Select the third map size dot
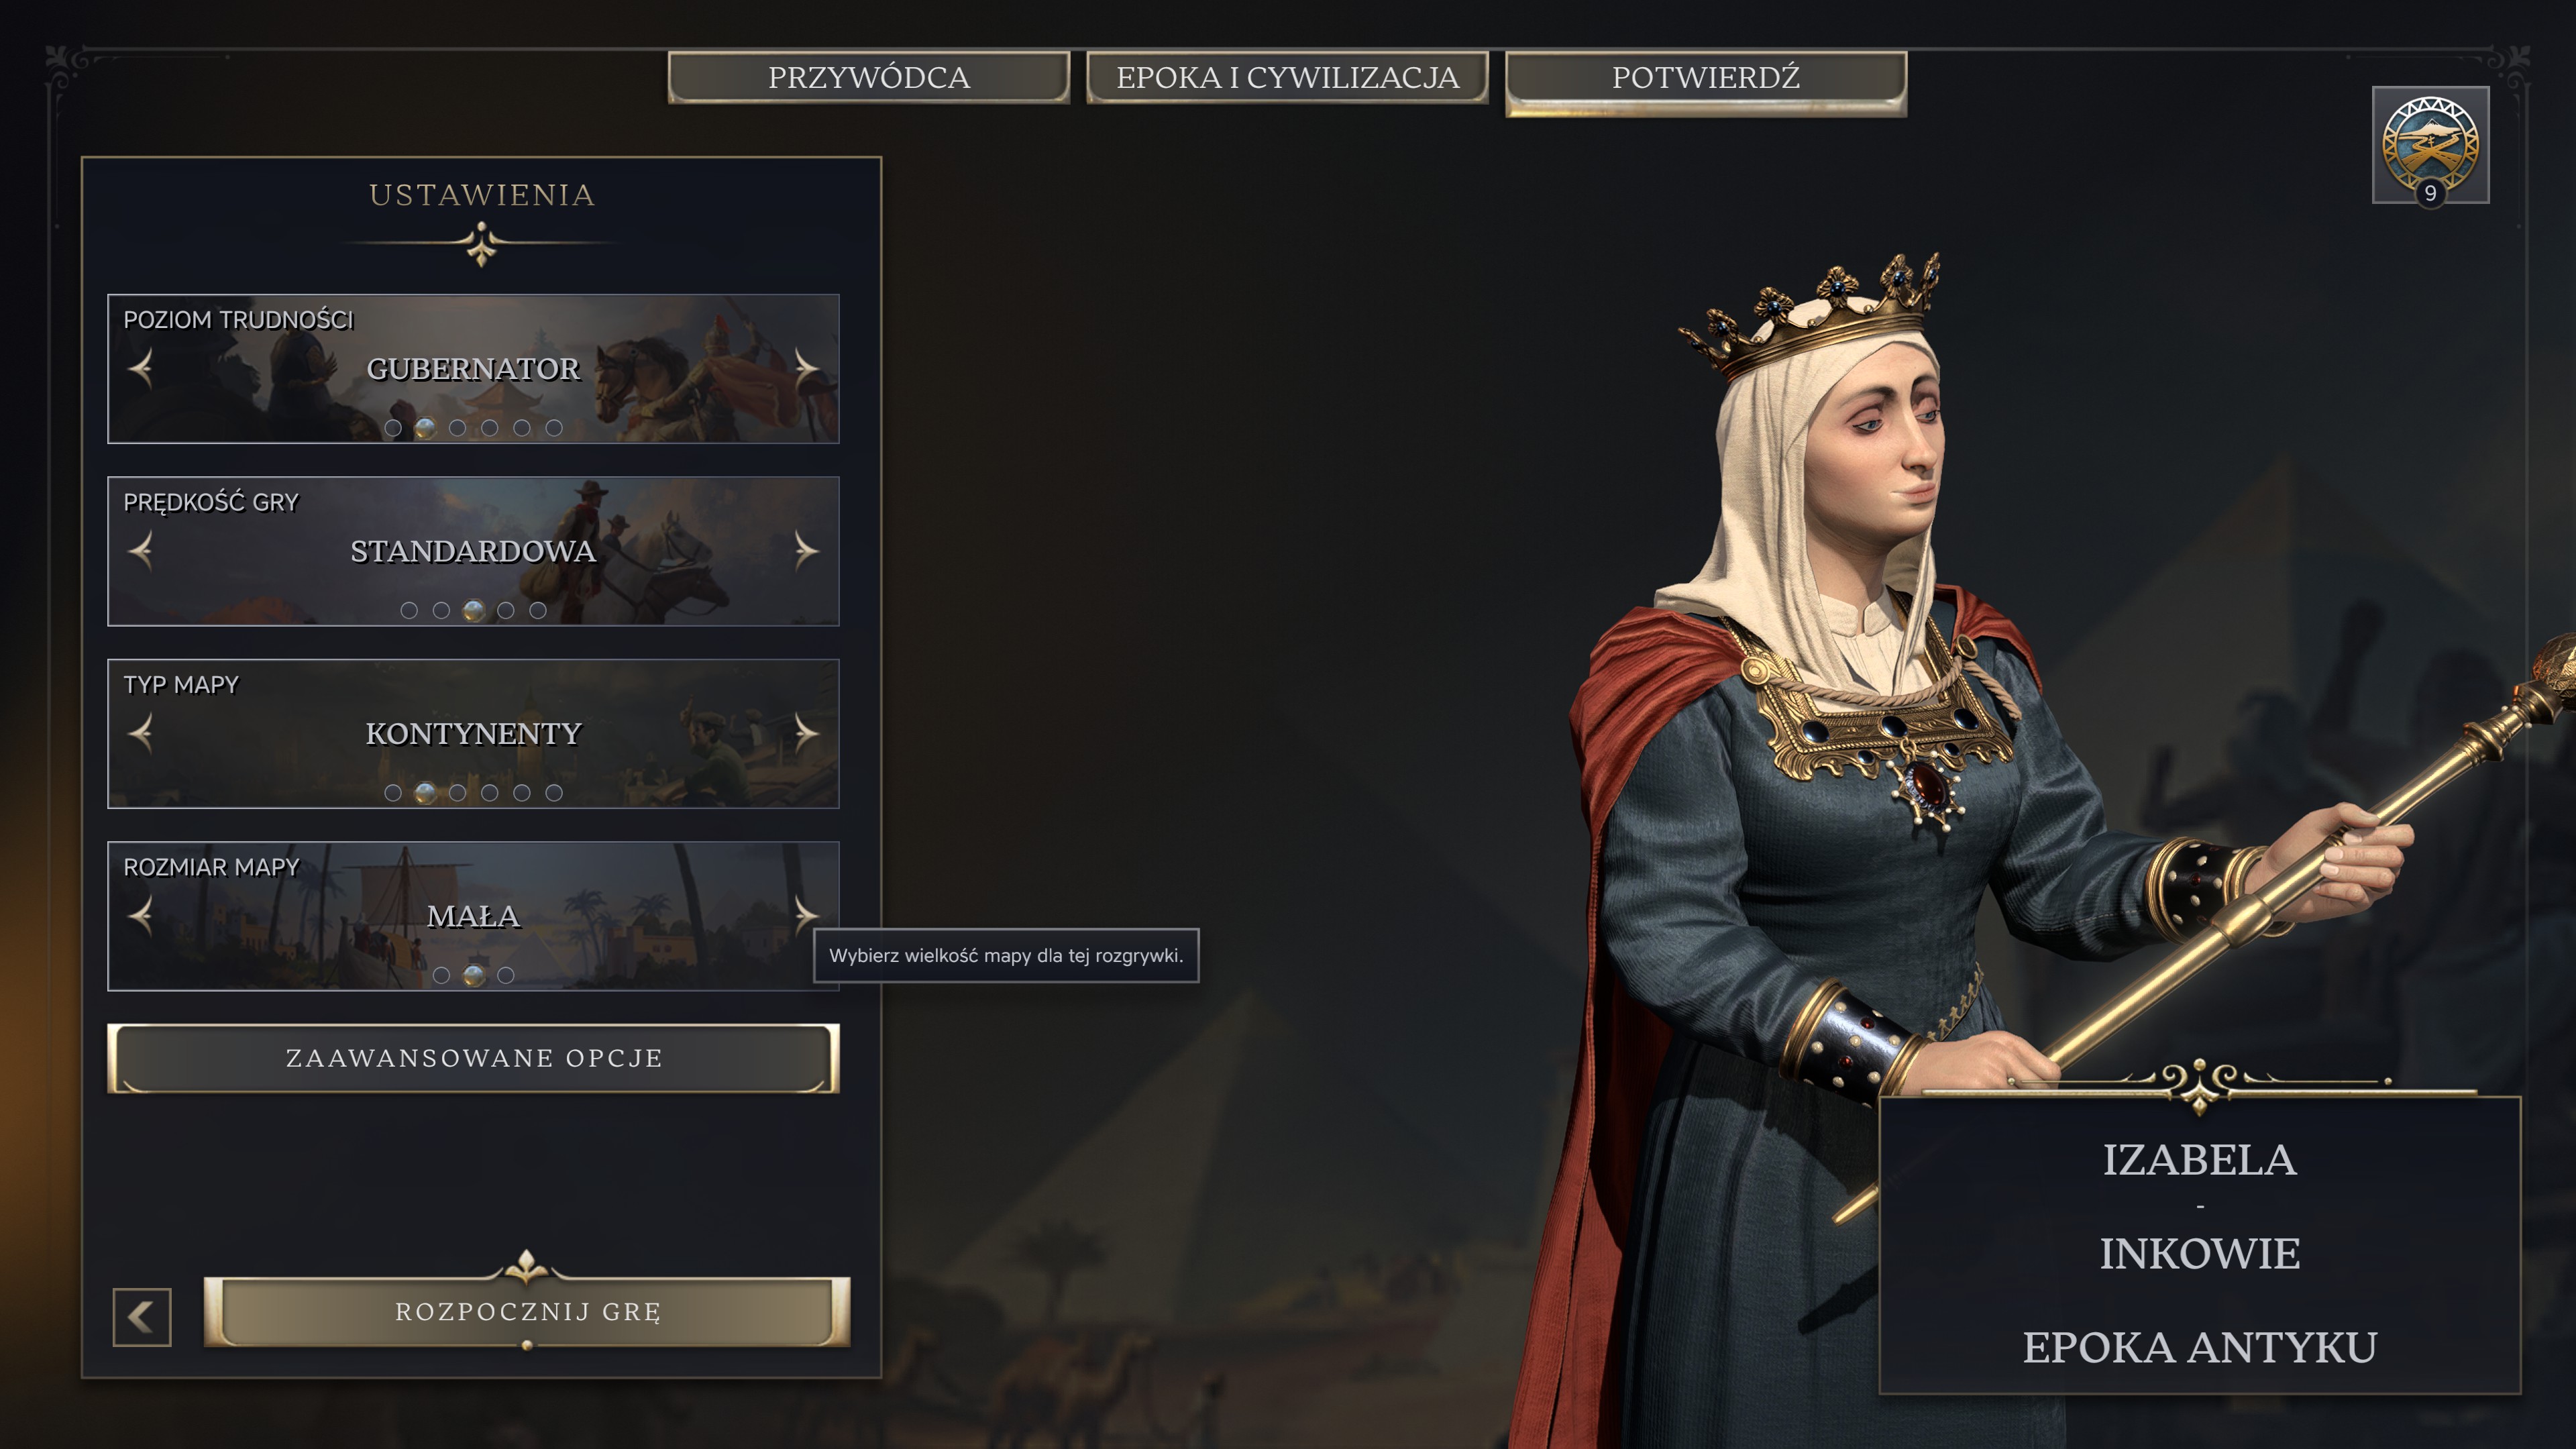The width and height of the screenshot is (2576, 1449). coord(506,975)
